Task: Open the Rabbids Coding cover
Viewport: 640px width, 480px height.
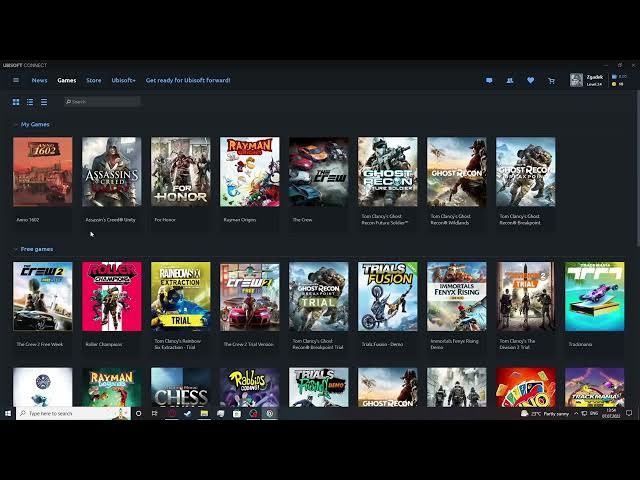Action: pos(249,387)
